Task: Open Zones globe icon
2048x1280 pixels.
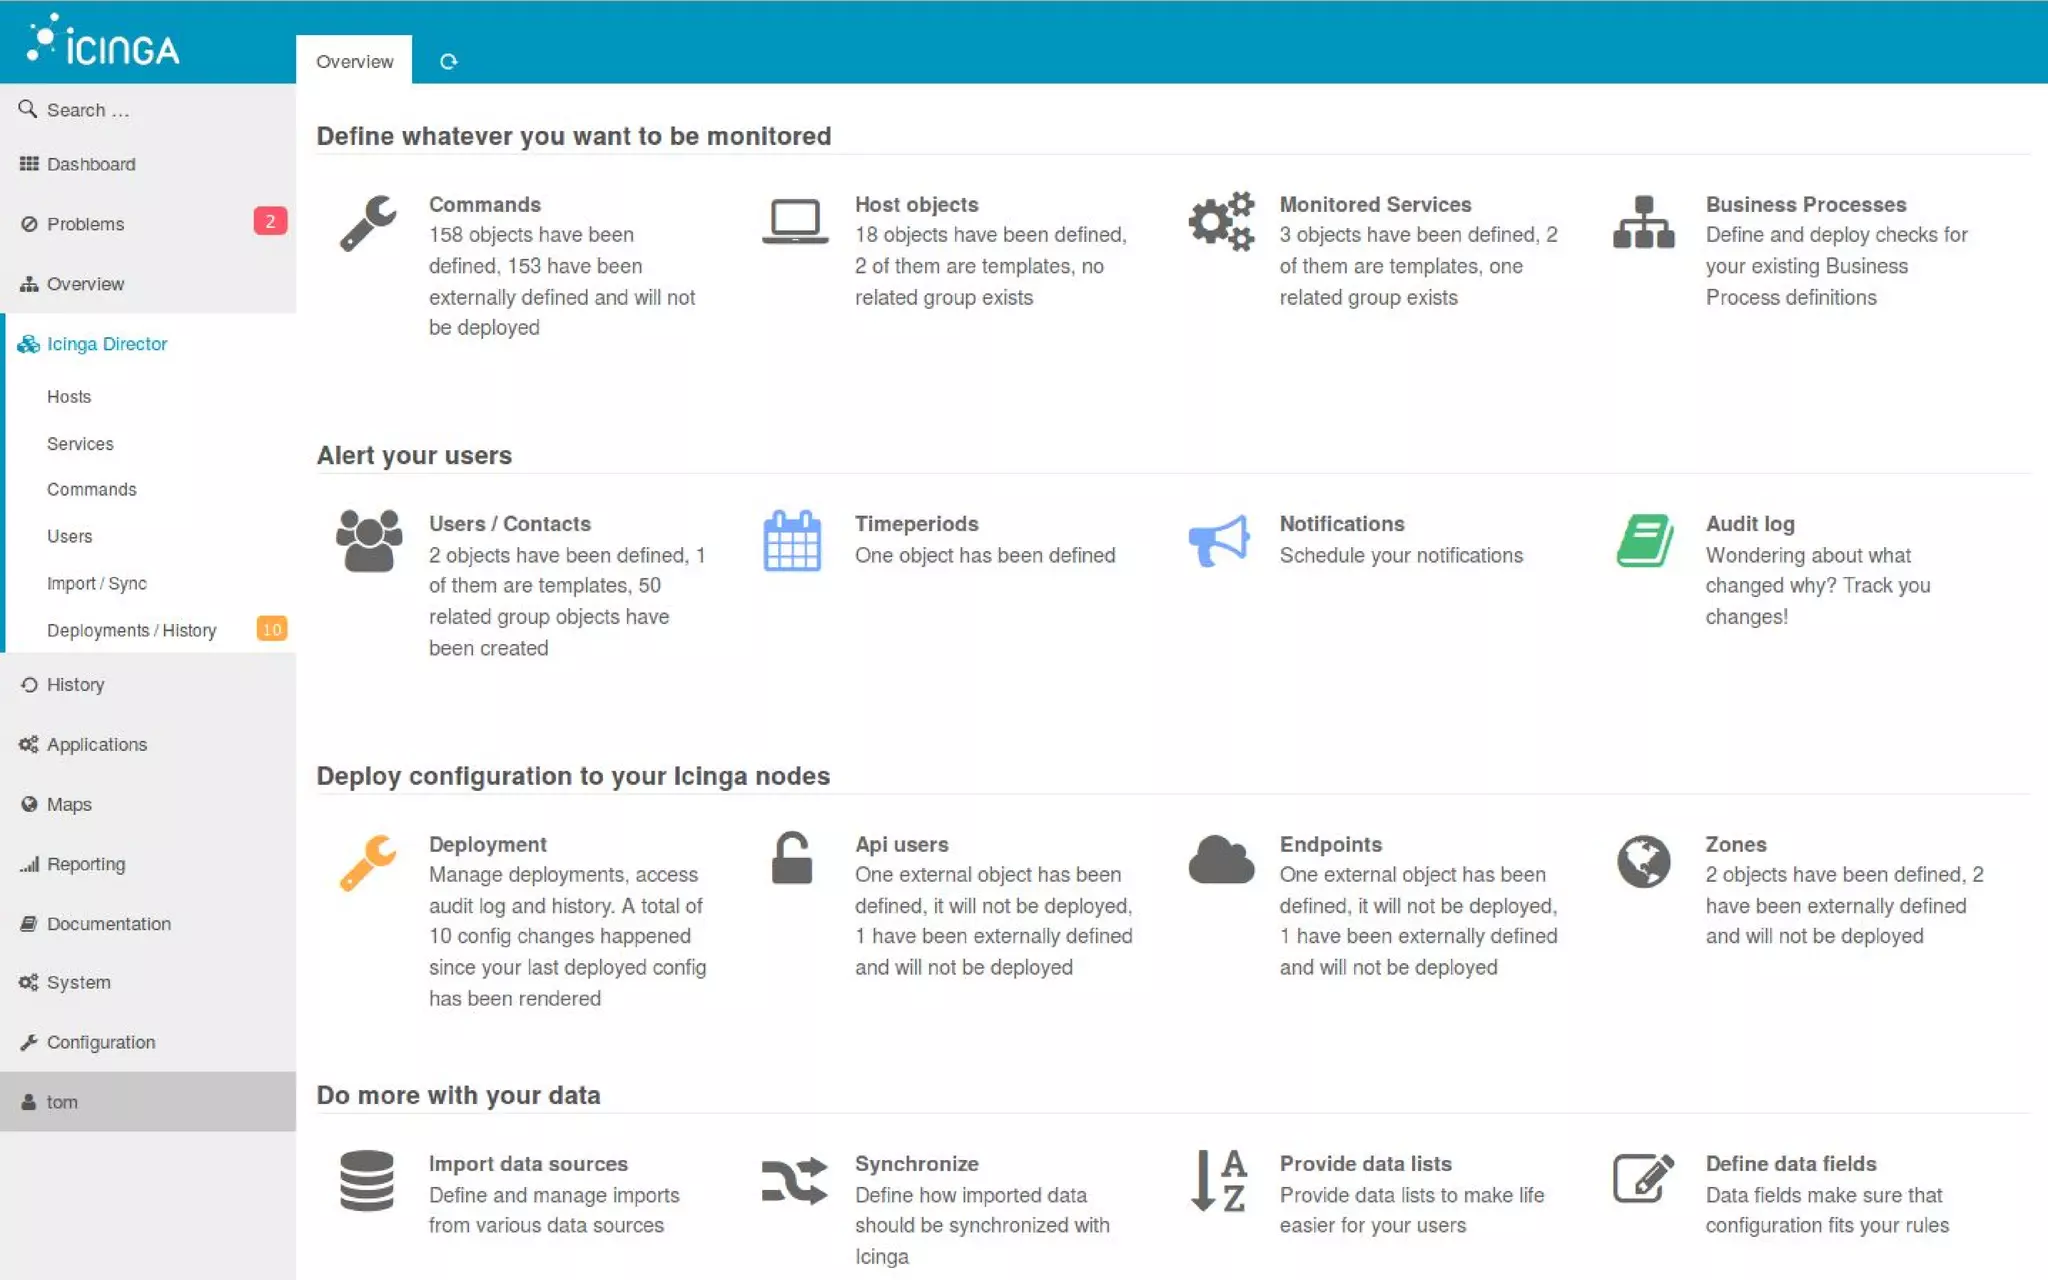Action: click(x=1643, y=861)
